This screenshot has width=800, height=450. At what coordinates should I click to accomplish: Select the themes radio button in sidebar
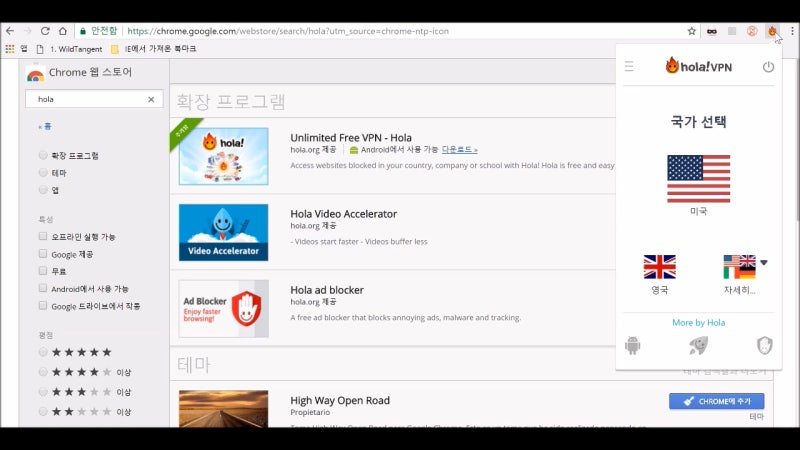(x=43, y=172)
